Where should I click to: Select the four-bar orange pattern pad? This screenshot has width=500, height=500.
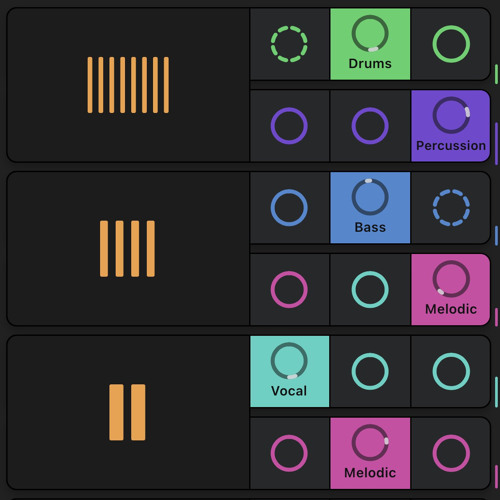click(128, 249)
